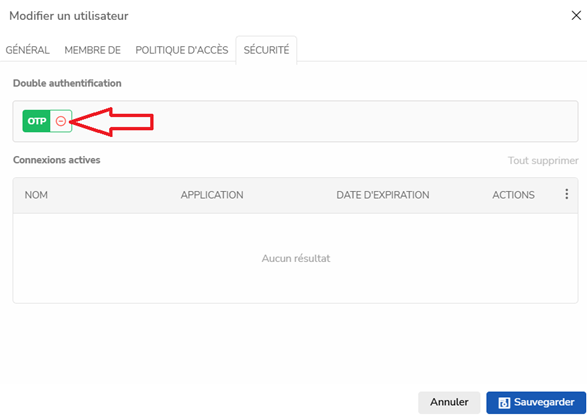This screenshot has height=418, width=587.
Task: Sort by the NOM column header
Action: pos(36,195)
